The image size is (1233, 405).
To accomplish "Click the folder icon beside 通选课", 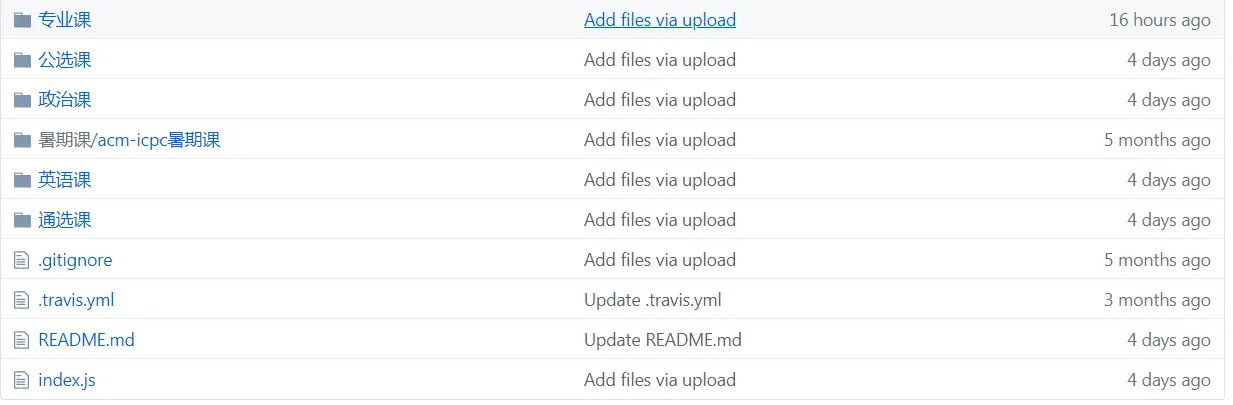I will (x=22, y=220).
